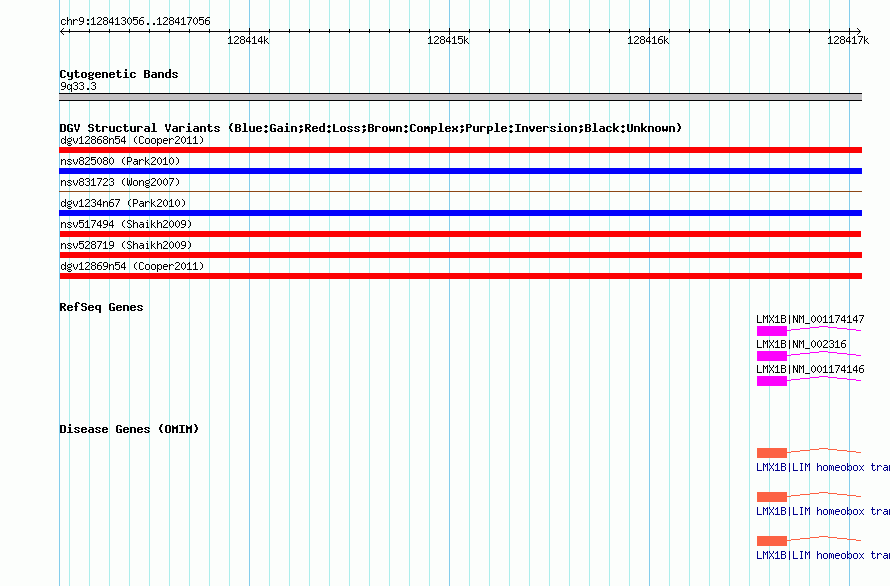Click the 128416k ruler tick label

648,40
